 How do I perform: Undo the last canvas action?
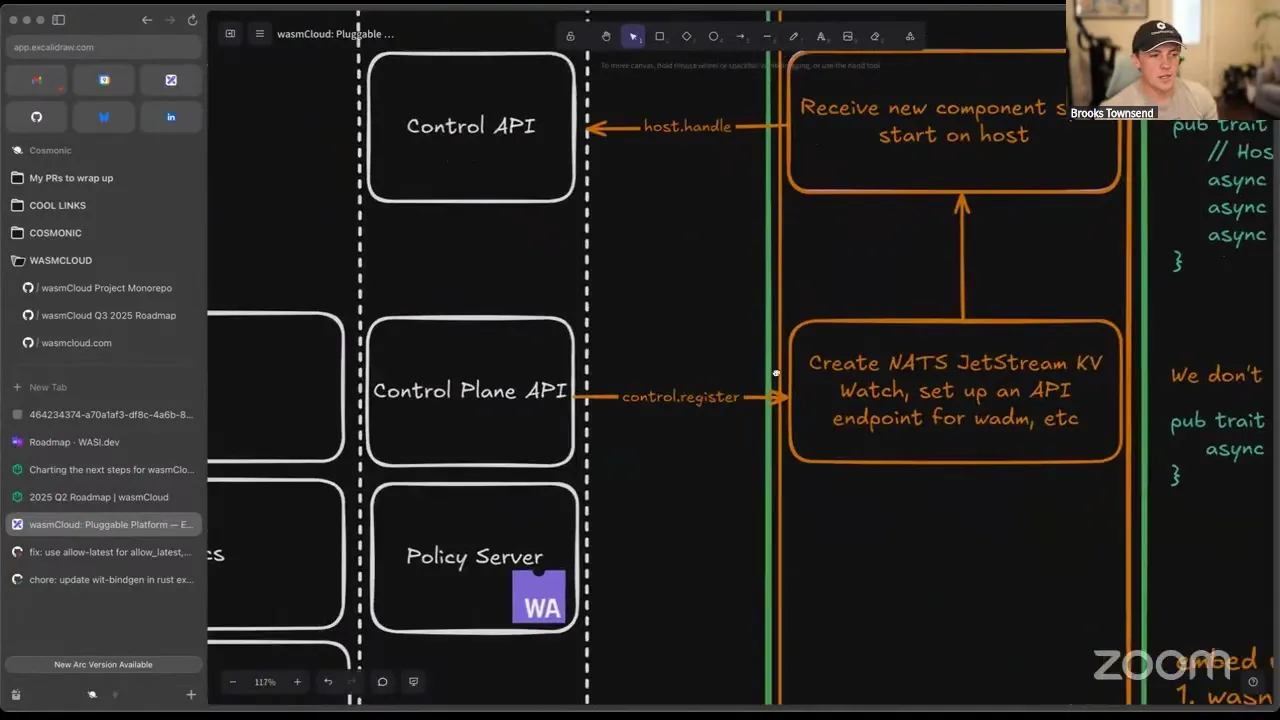(x=328, y=682)
